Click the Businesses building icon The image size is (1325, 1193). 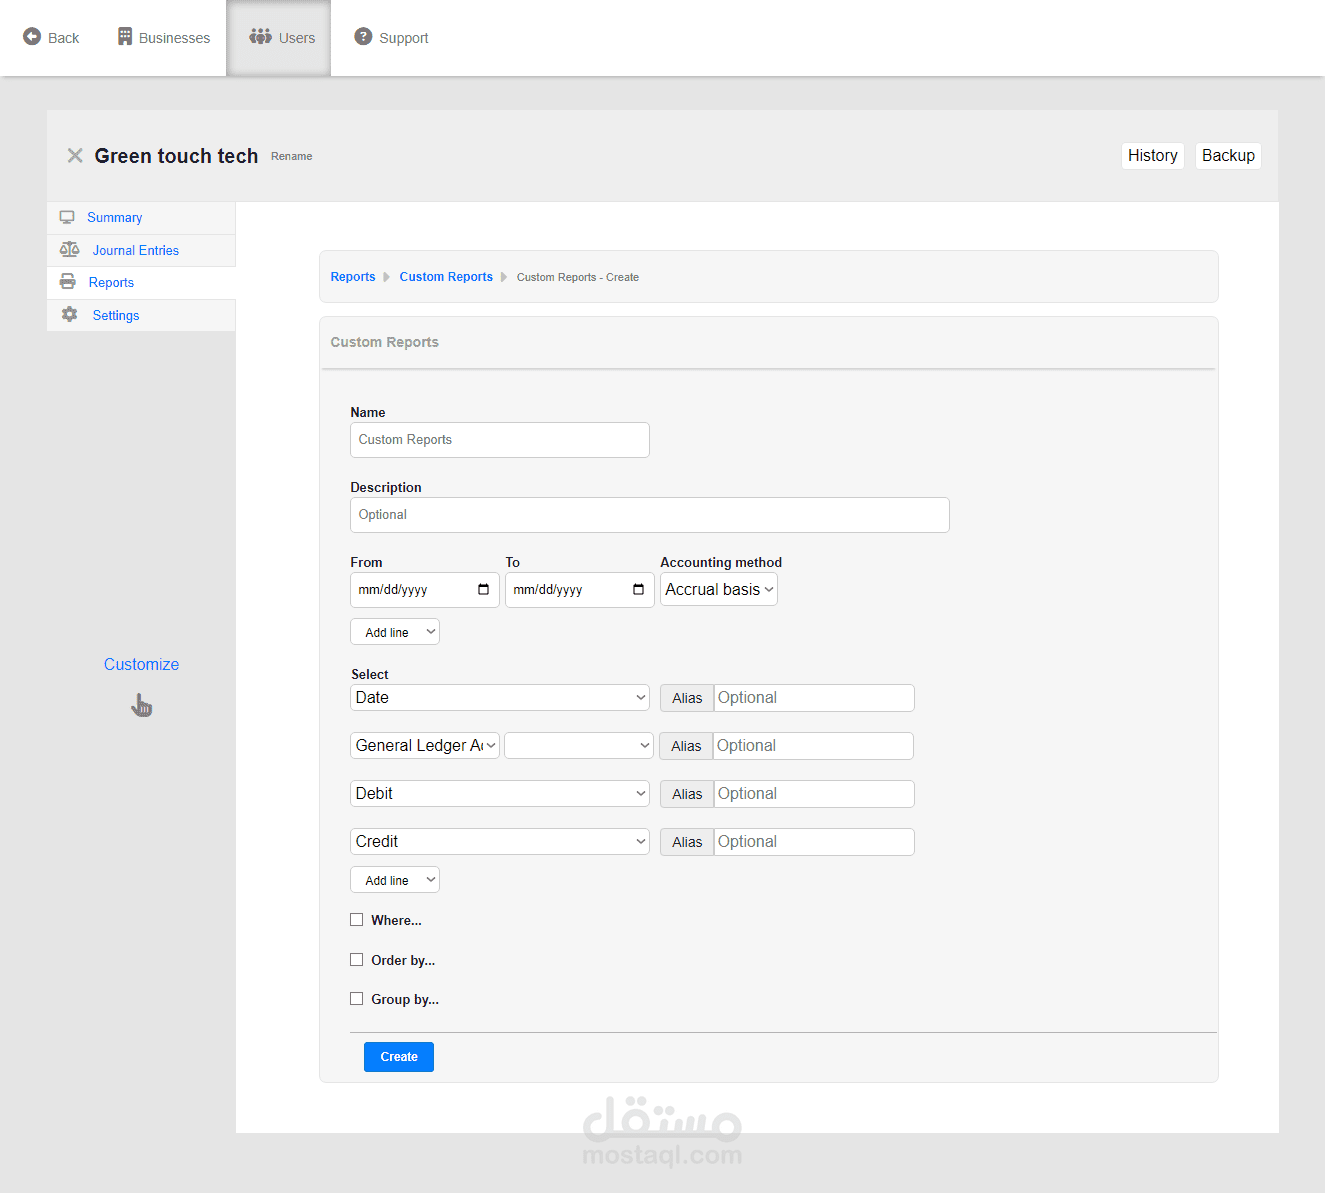pos(125,37)
